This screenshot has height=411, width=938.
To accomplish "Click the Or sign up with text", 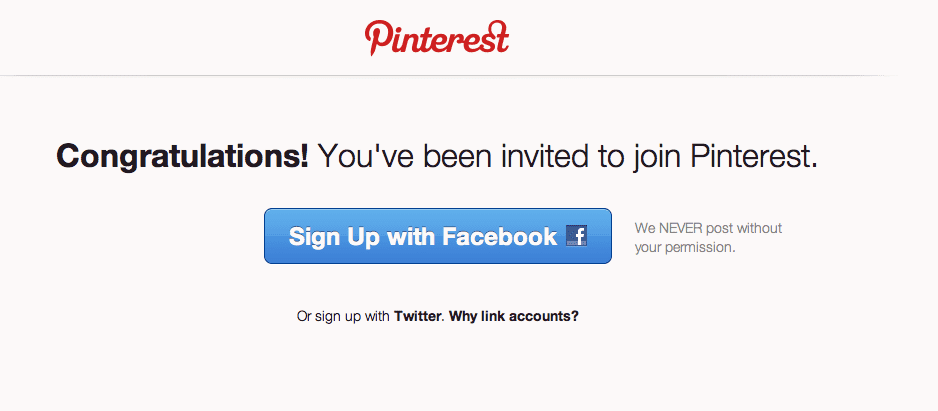I will click(343, 316).
